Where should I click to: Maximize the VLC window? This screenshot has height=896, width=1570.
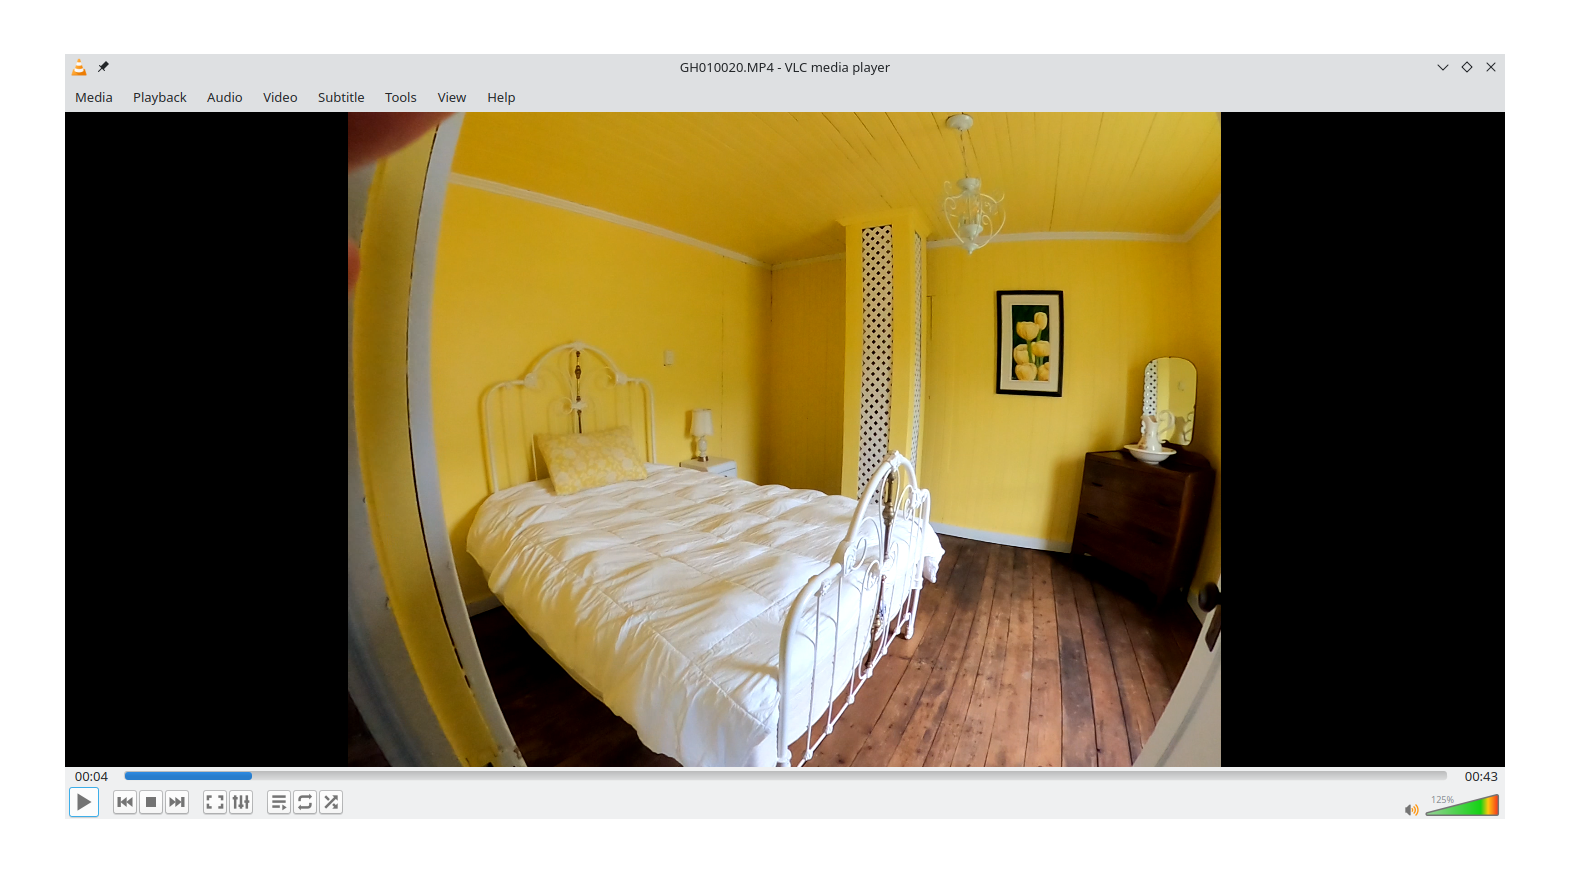1467,67
